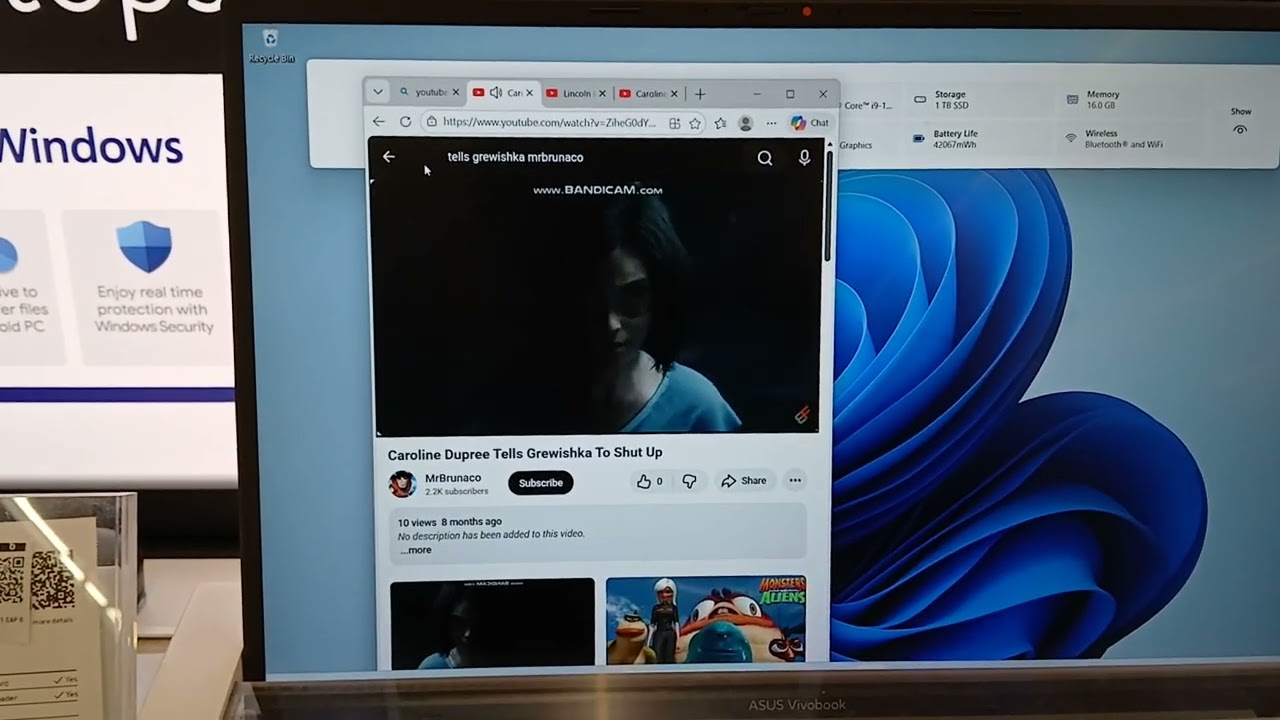Open the browser profile avatar

745,123
